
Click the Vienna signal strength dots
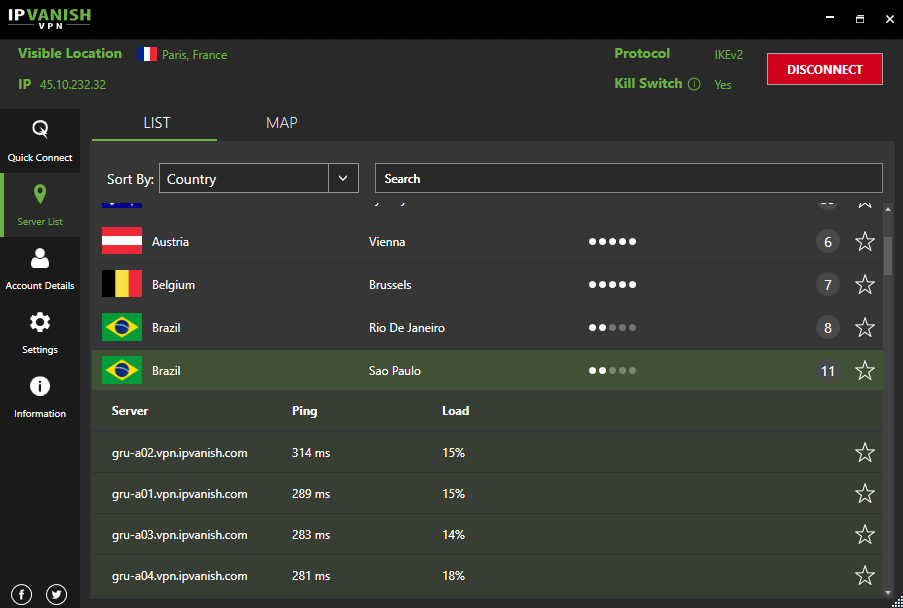pos(612,241)
